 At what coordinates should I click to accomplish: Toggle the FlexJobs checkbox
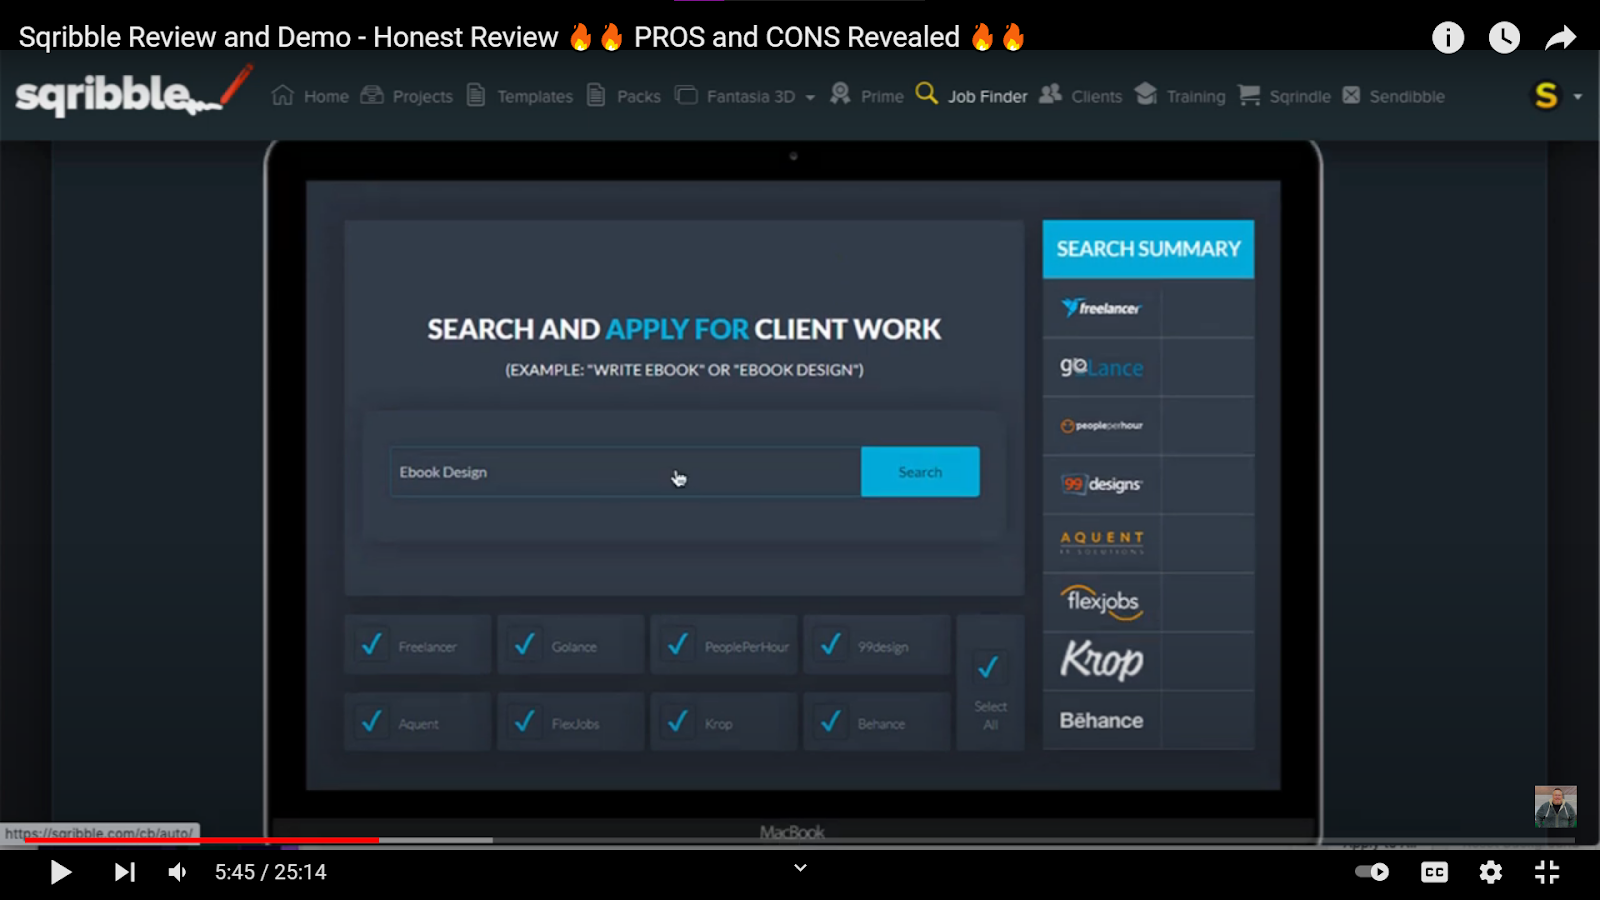pyautogui.click(x=525, y=721)
